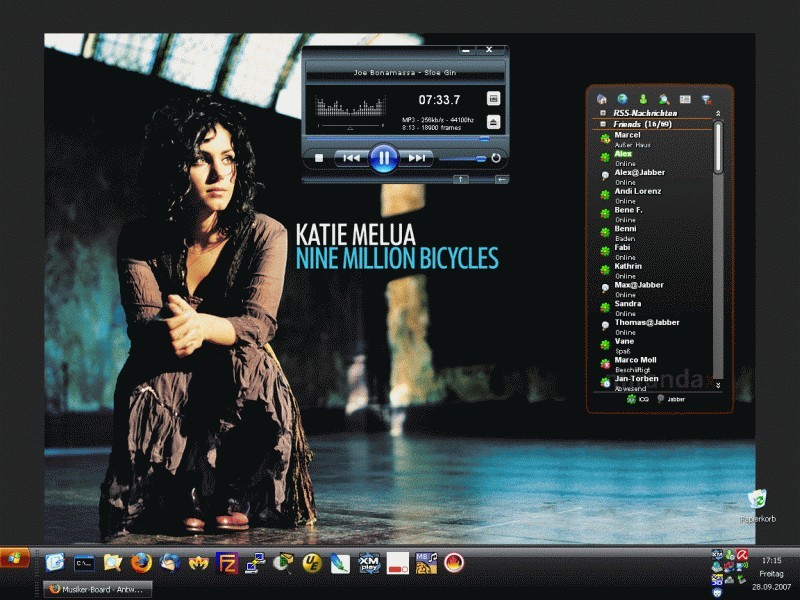Click the contact list vertical scrollbar thumb
Viewport: 800px width, 600px height.
click(x=718, y=147)
